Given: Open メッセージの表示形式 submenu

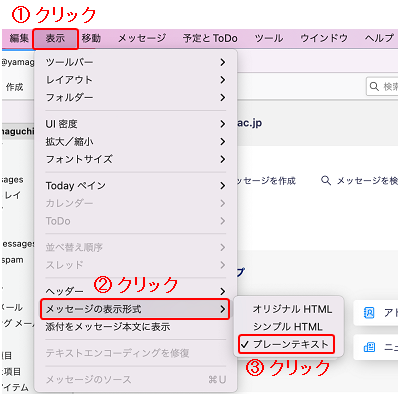Looking at the screenshot, I should pyautogui.click(x=135, y=309).
